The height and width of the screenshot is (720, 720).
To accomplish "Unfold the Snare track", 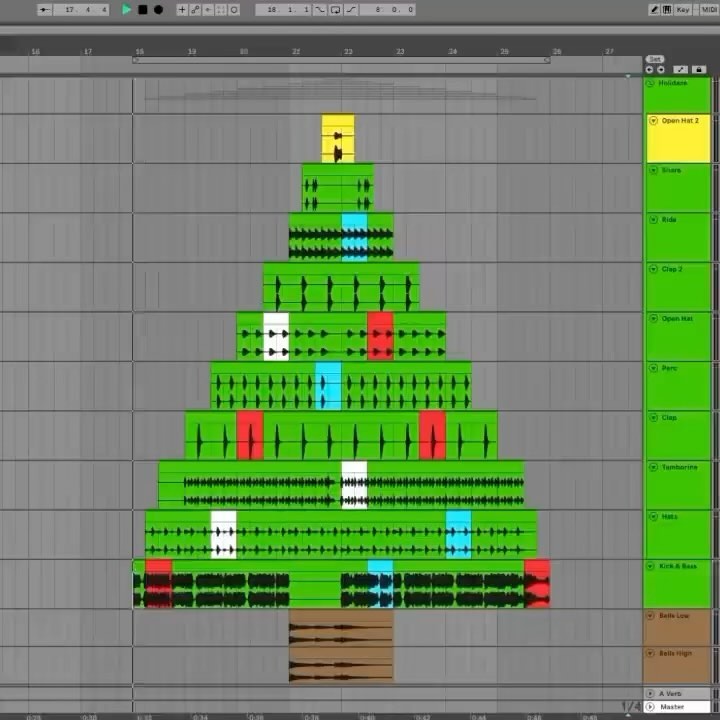I will point(651,170).
